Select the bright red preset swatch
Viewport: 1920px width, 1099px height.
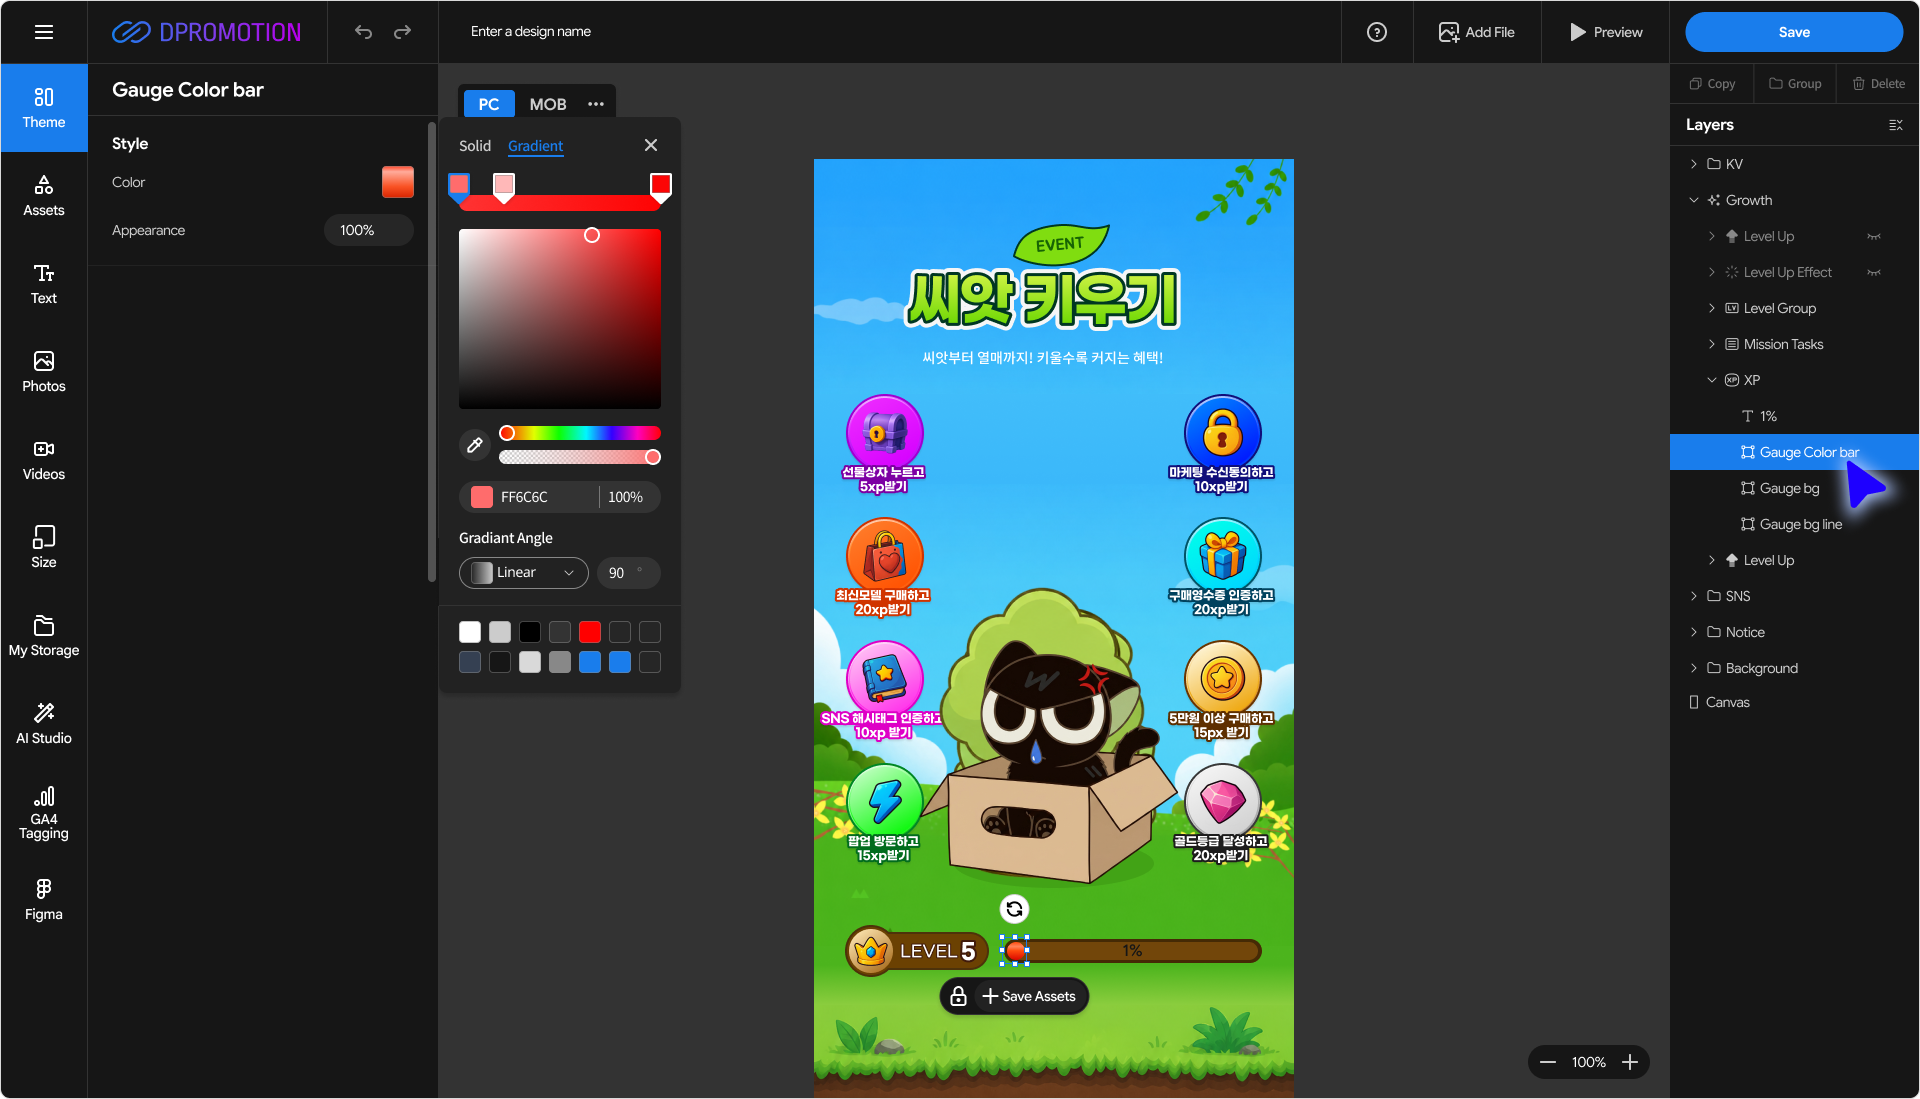590,632
